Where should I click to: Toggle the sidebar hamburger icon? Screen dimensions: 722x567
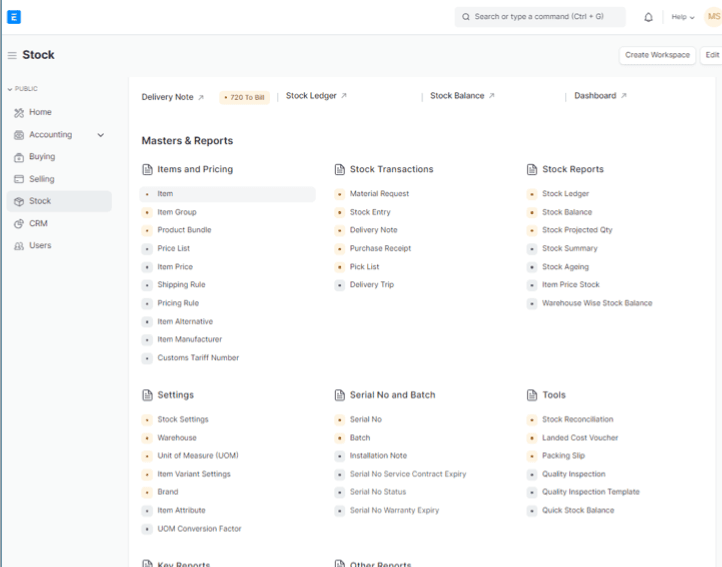click(12, 55)
